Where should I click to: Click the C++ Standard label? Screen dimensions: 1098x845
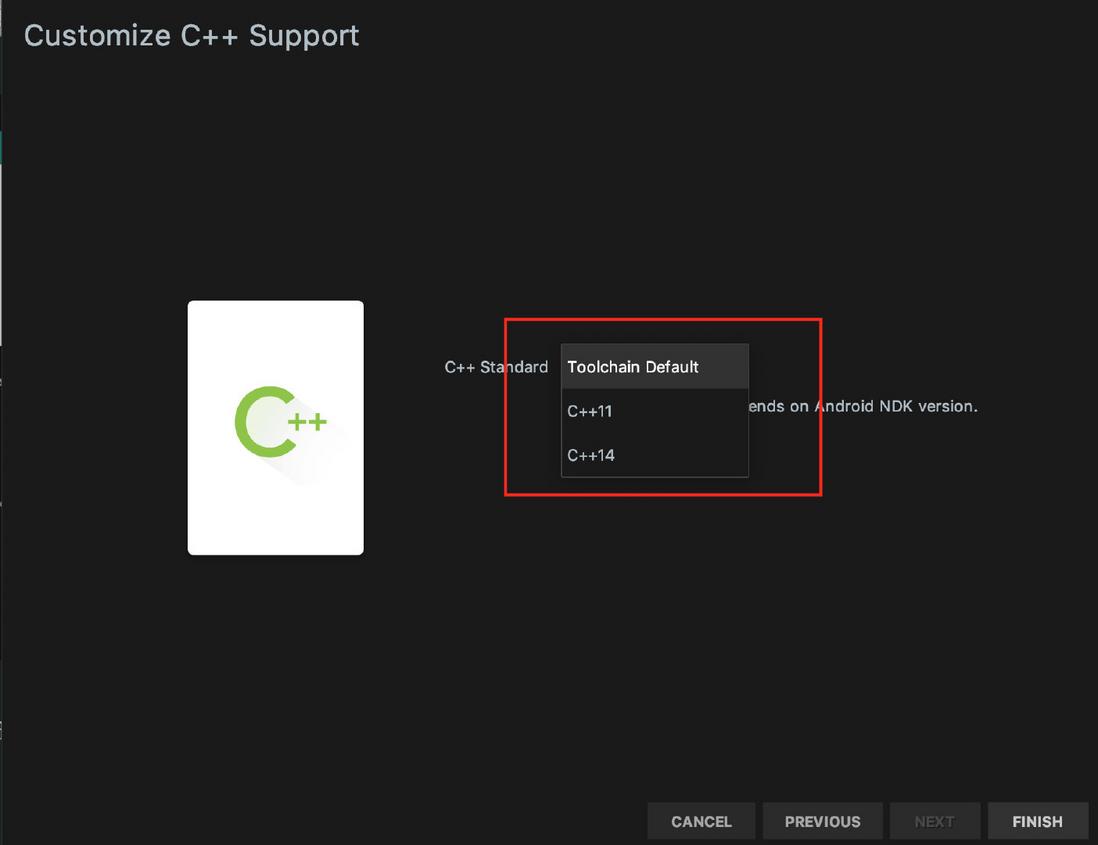[496, 367]
